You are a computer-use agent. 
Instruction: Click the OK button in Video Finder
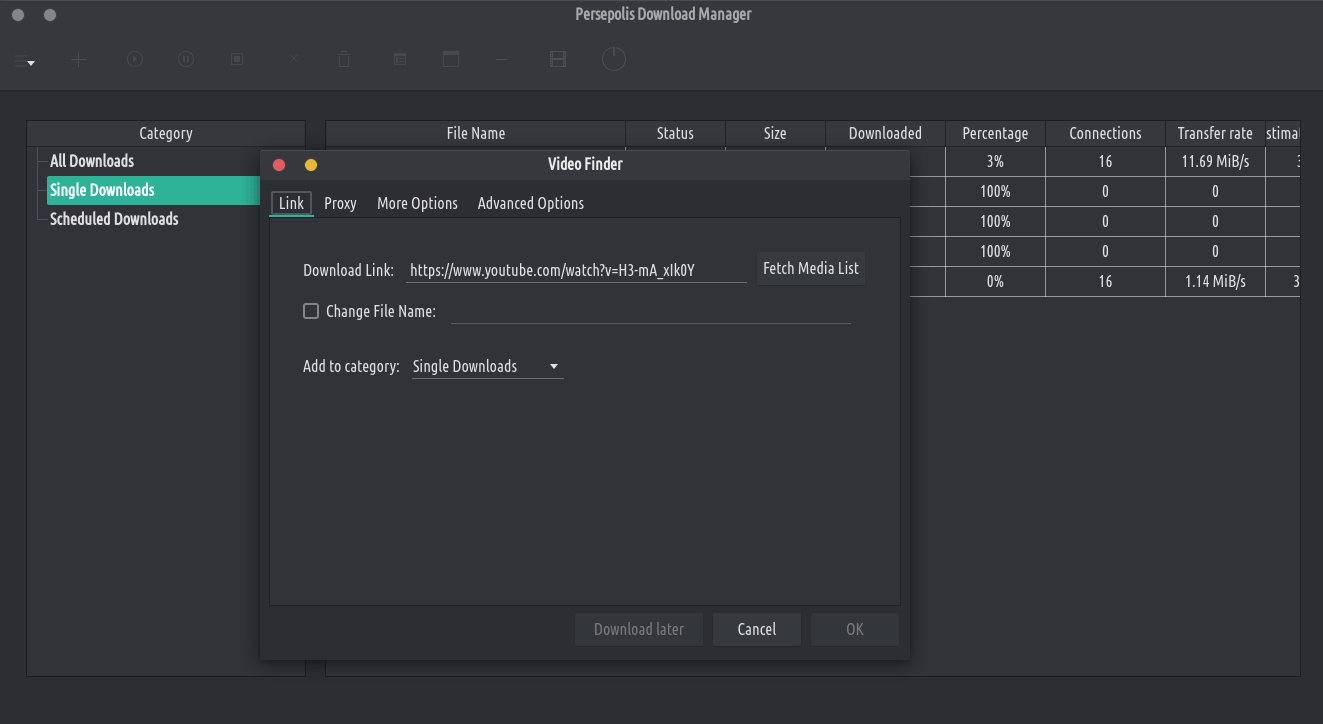[x=855, y=629]
